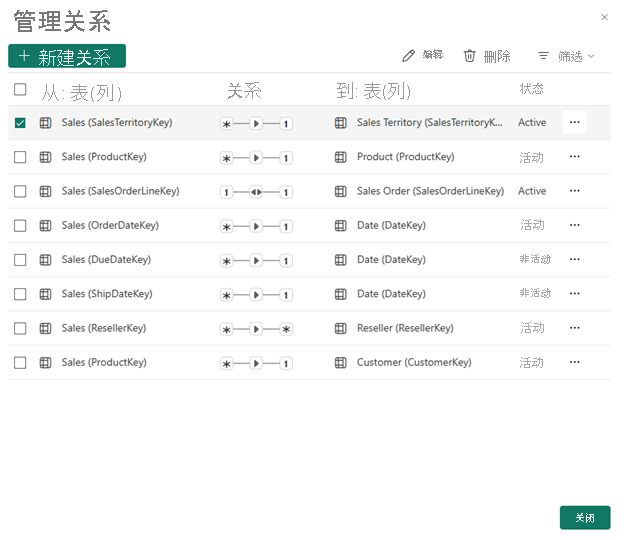Open more options for Reseller row

pos(574,328)
